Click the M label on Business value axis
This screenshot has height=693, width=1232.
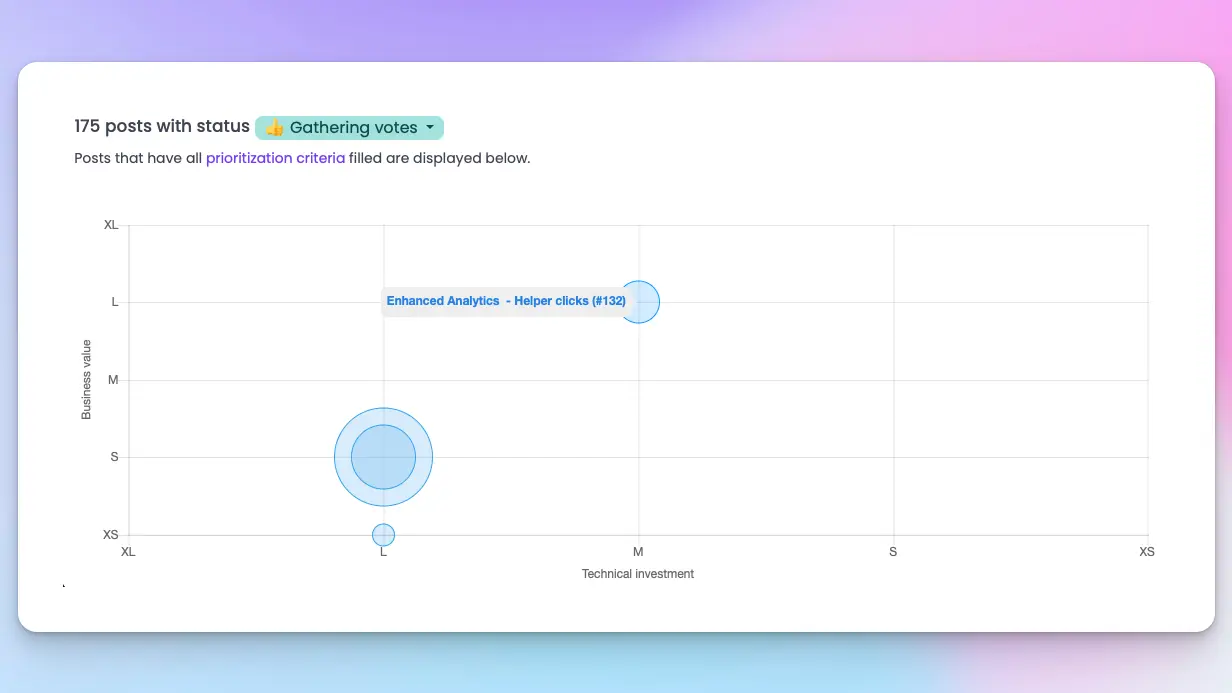(113, 380)
